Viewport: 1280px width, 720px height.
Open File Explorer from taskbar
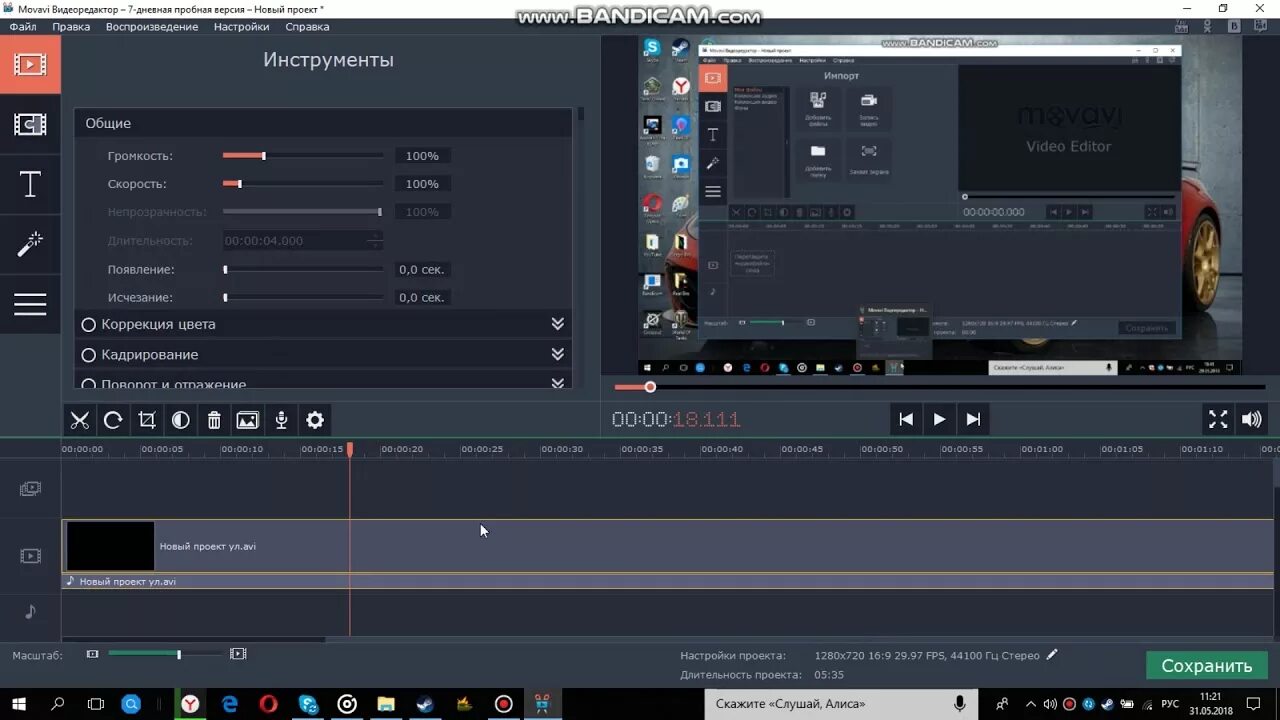tap(386, 704)
